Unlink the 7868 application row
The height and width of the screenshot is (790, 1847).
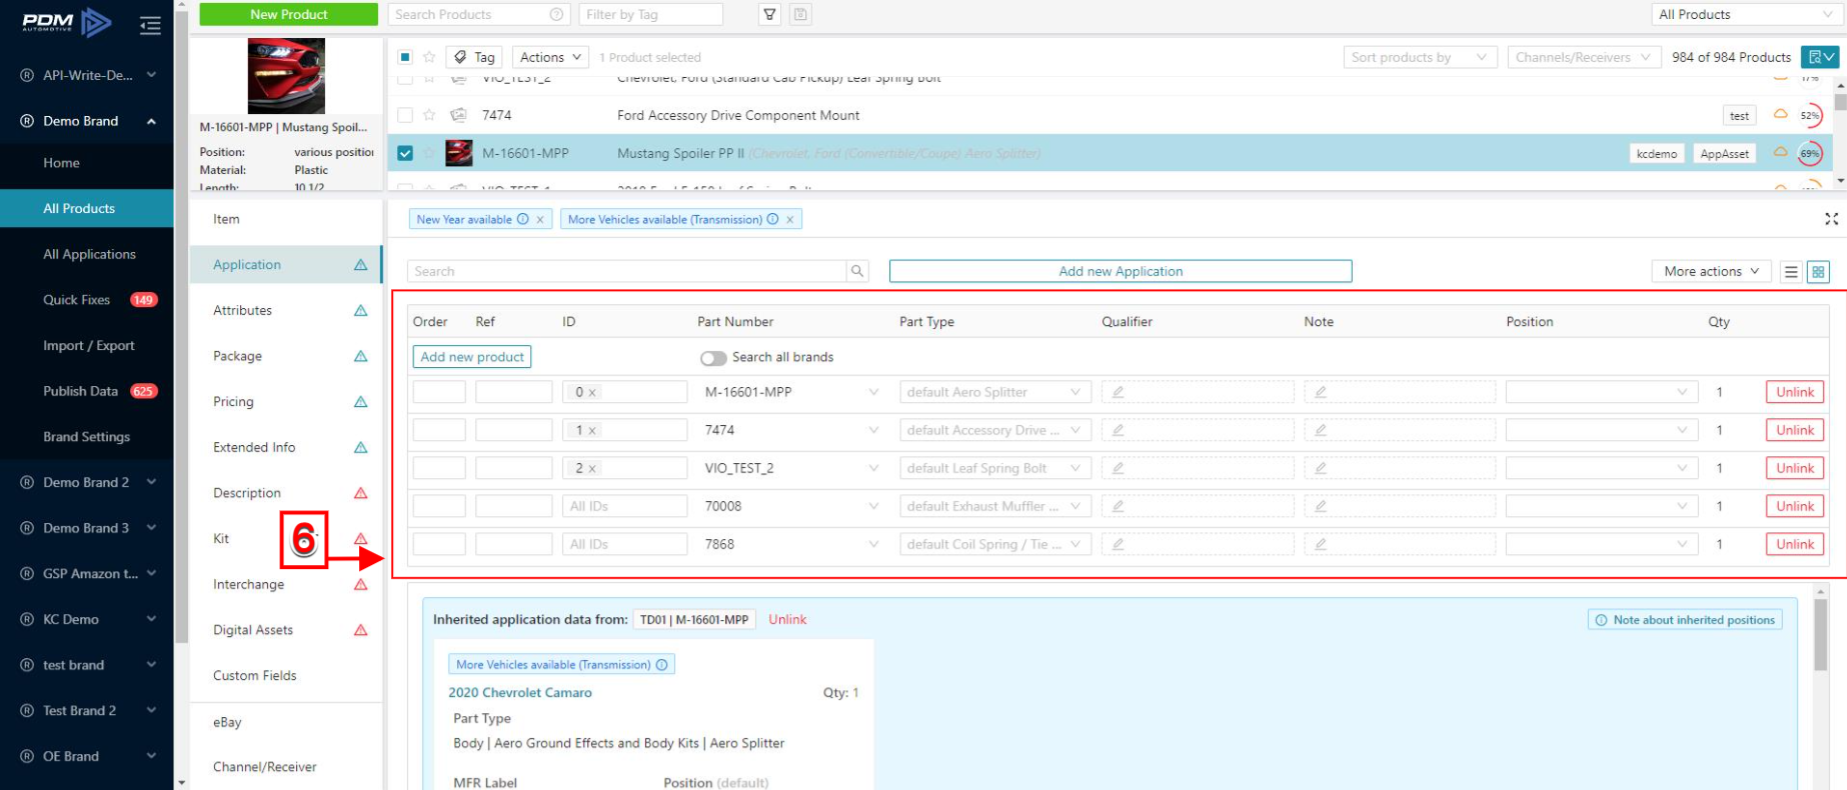pos(1795,545)
